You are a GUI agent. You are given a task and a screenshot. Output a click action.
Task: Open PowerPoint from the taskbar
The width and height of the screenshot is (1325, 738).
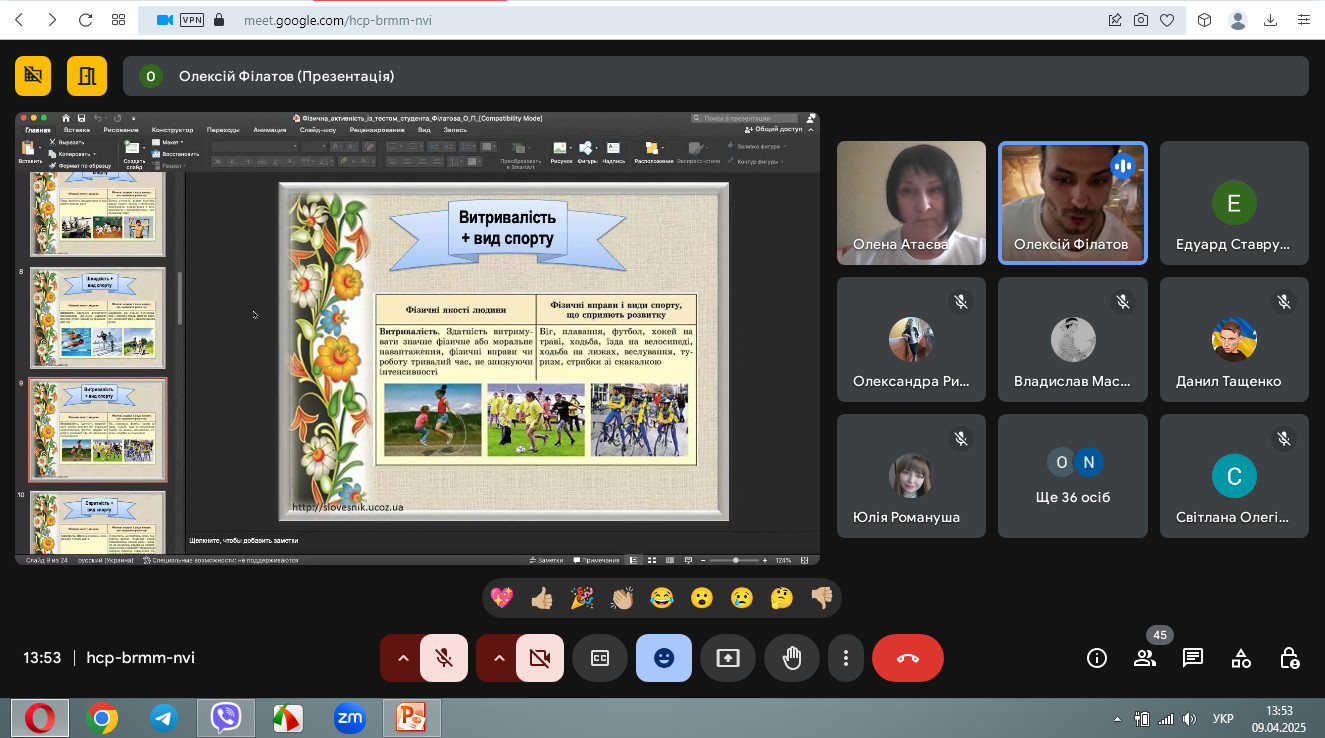point(412,718)
